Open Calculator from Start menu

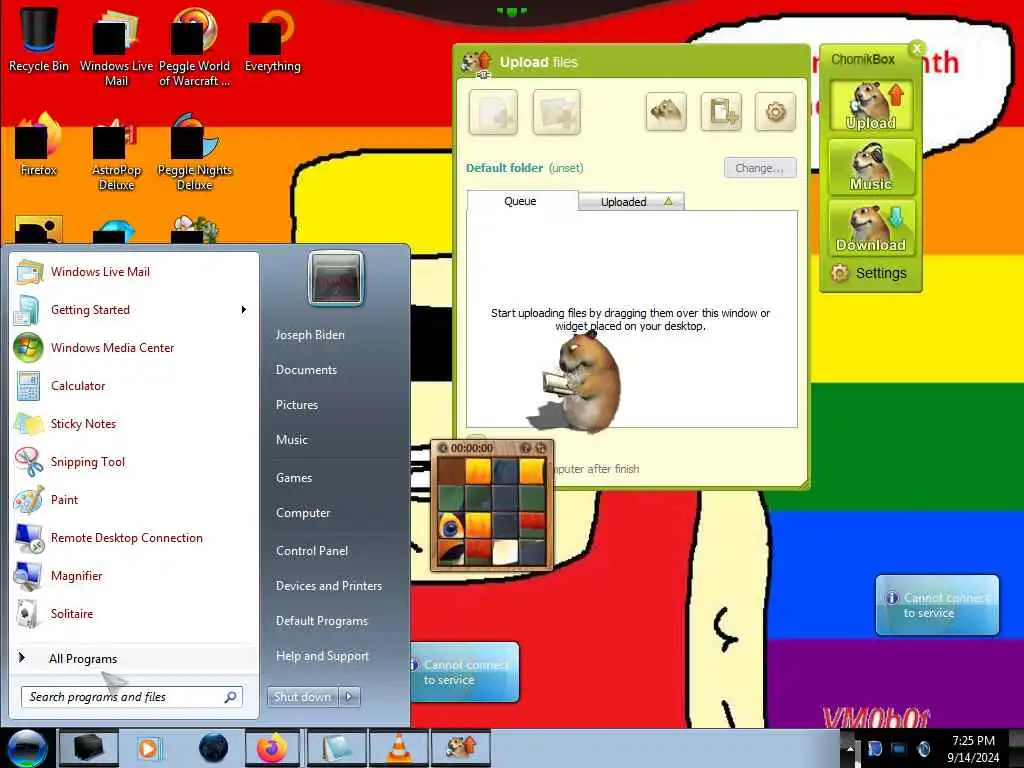click(134, 385)
